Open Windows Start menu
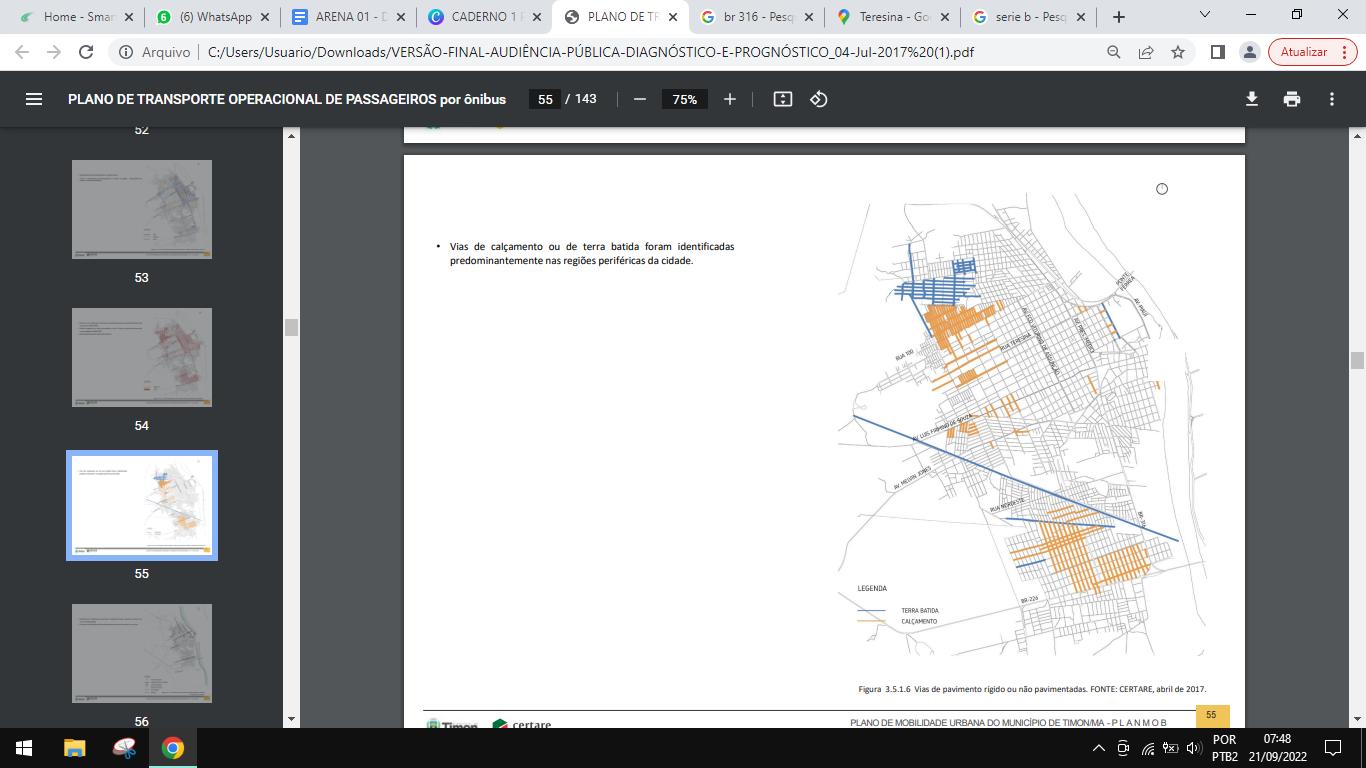1366x768 pixels. pos(24,748)
